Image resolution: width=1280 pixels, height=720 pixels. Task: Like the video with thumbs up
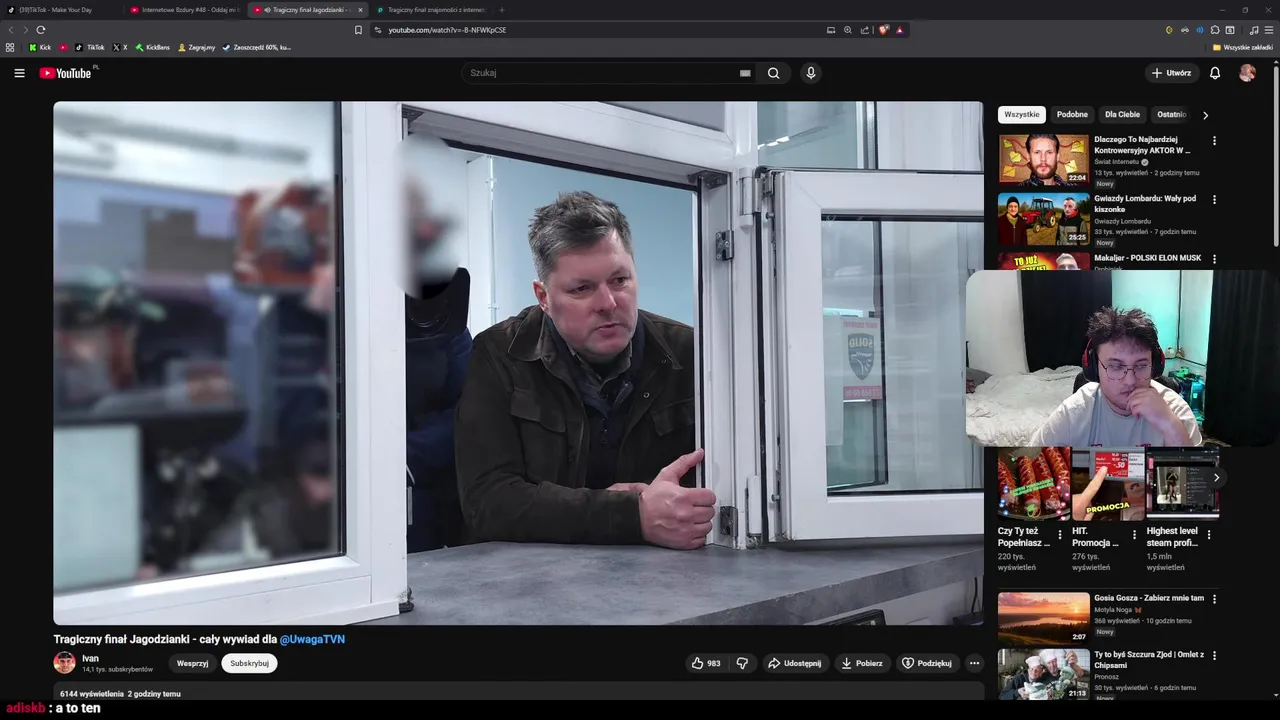coord(706,663)
